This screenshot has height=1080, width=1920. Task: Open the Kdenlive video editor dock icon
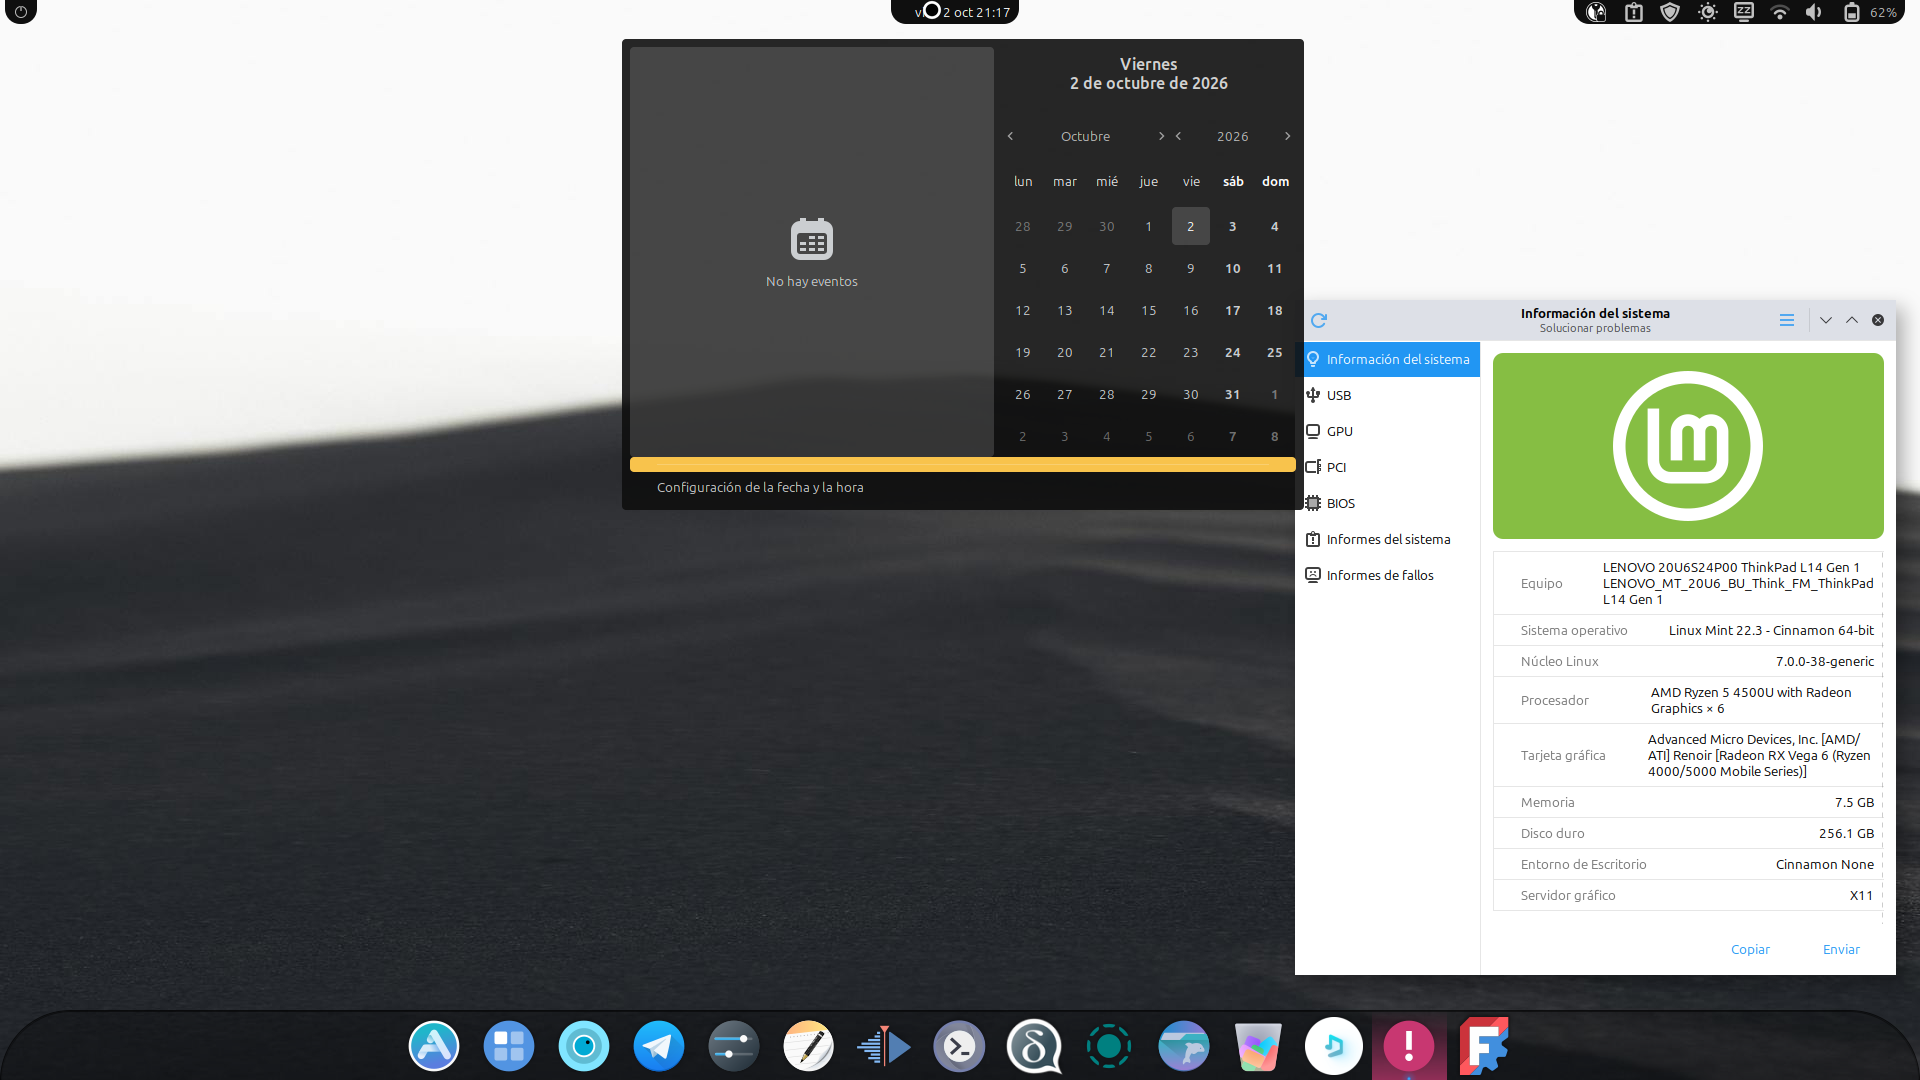884,1046
